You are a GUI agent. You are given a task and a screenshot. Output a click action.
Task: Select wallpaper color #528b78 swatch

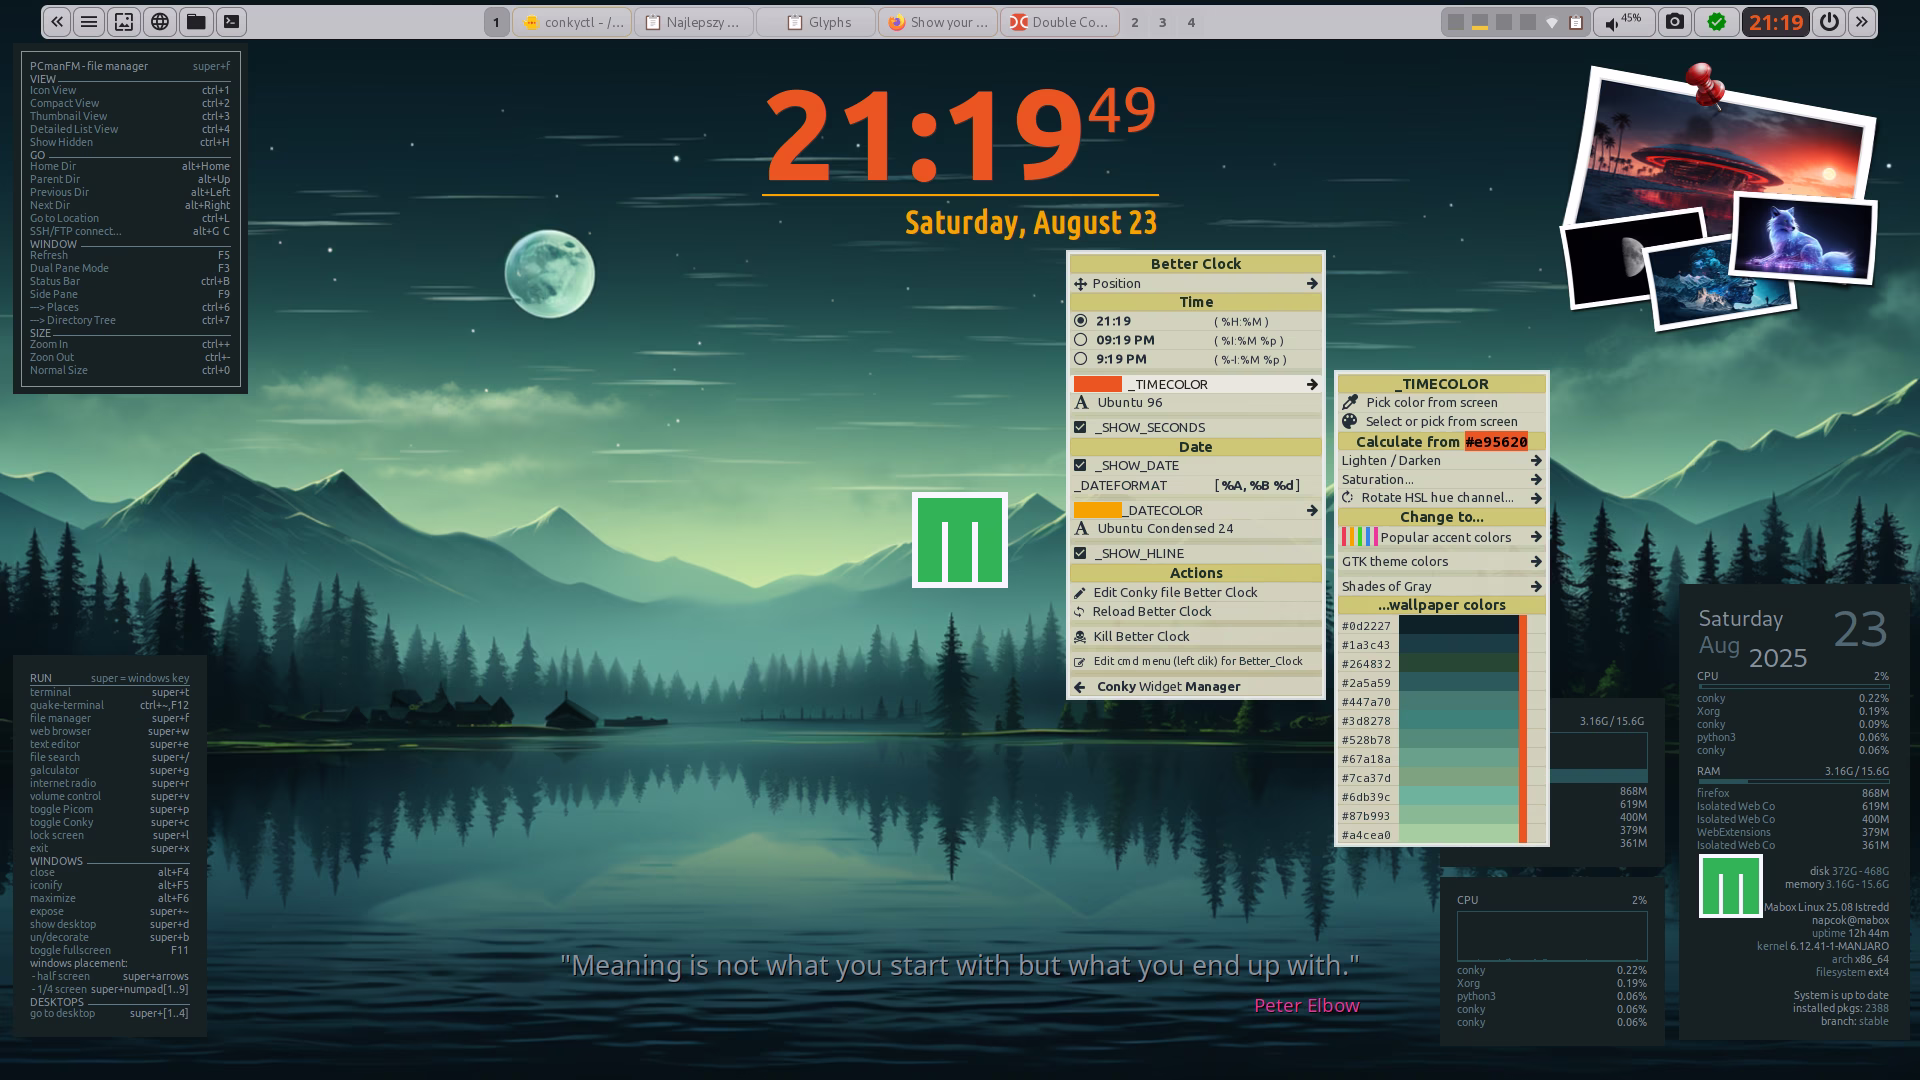pyautogui.click(x=1458, y=740)
